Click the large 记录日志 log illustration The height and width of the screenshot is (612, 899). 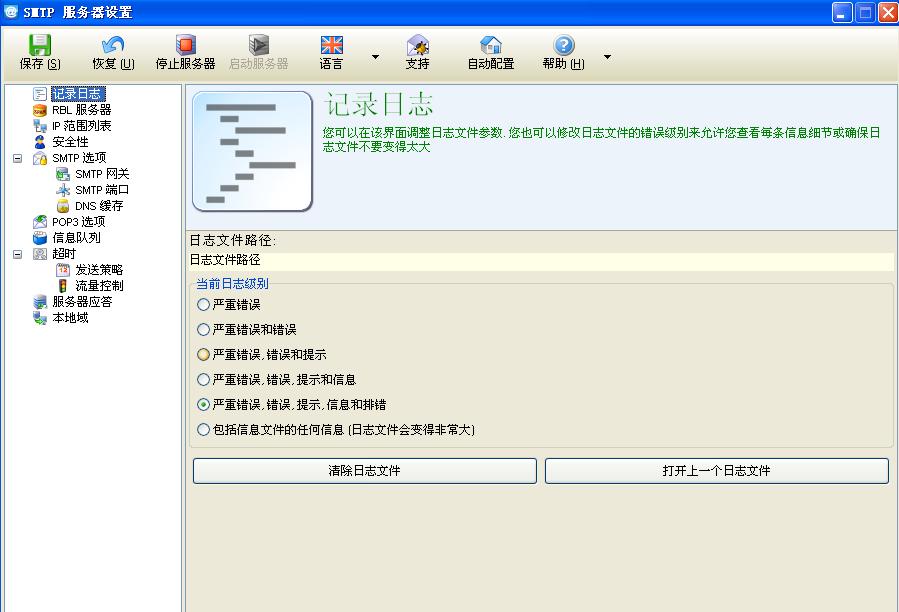click(252, 151)
